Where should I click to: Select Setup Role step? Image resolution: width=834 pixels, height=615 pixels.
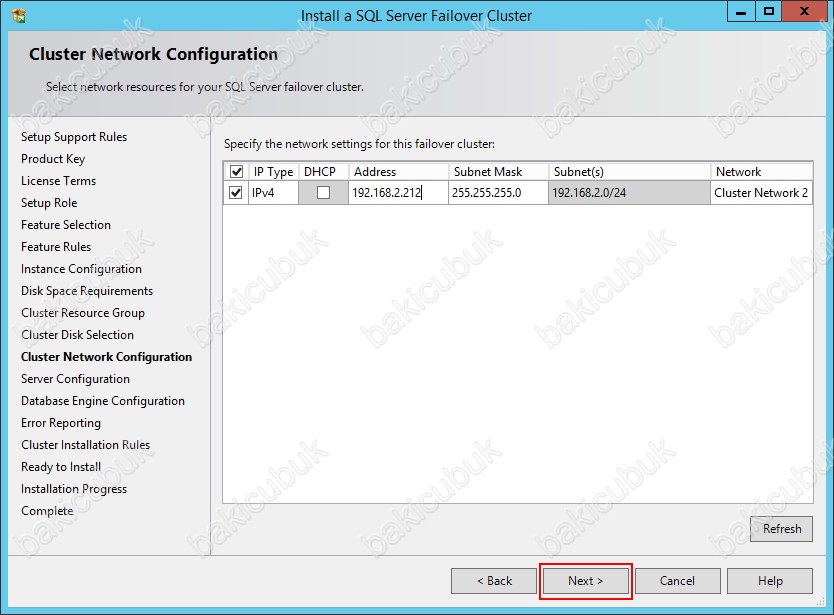click(49, 203)
